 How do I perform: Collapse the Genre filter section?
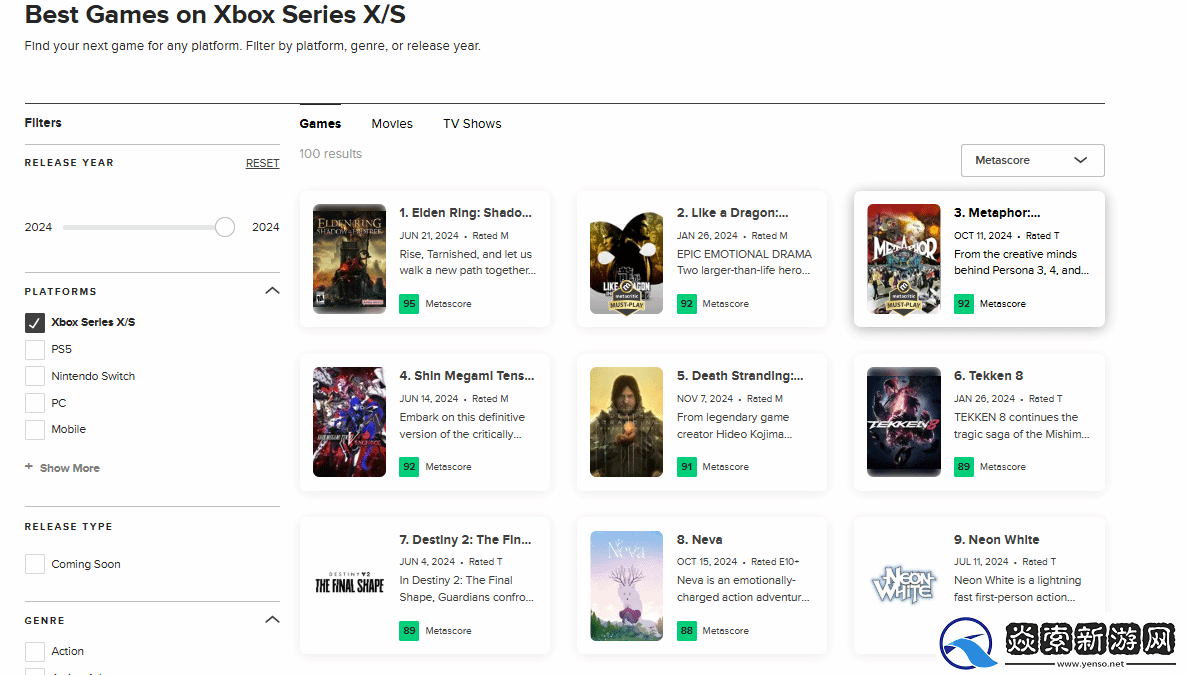point(272,620)
